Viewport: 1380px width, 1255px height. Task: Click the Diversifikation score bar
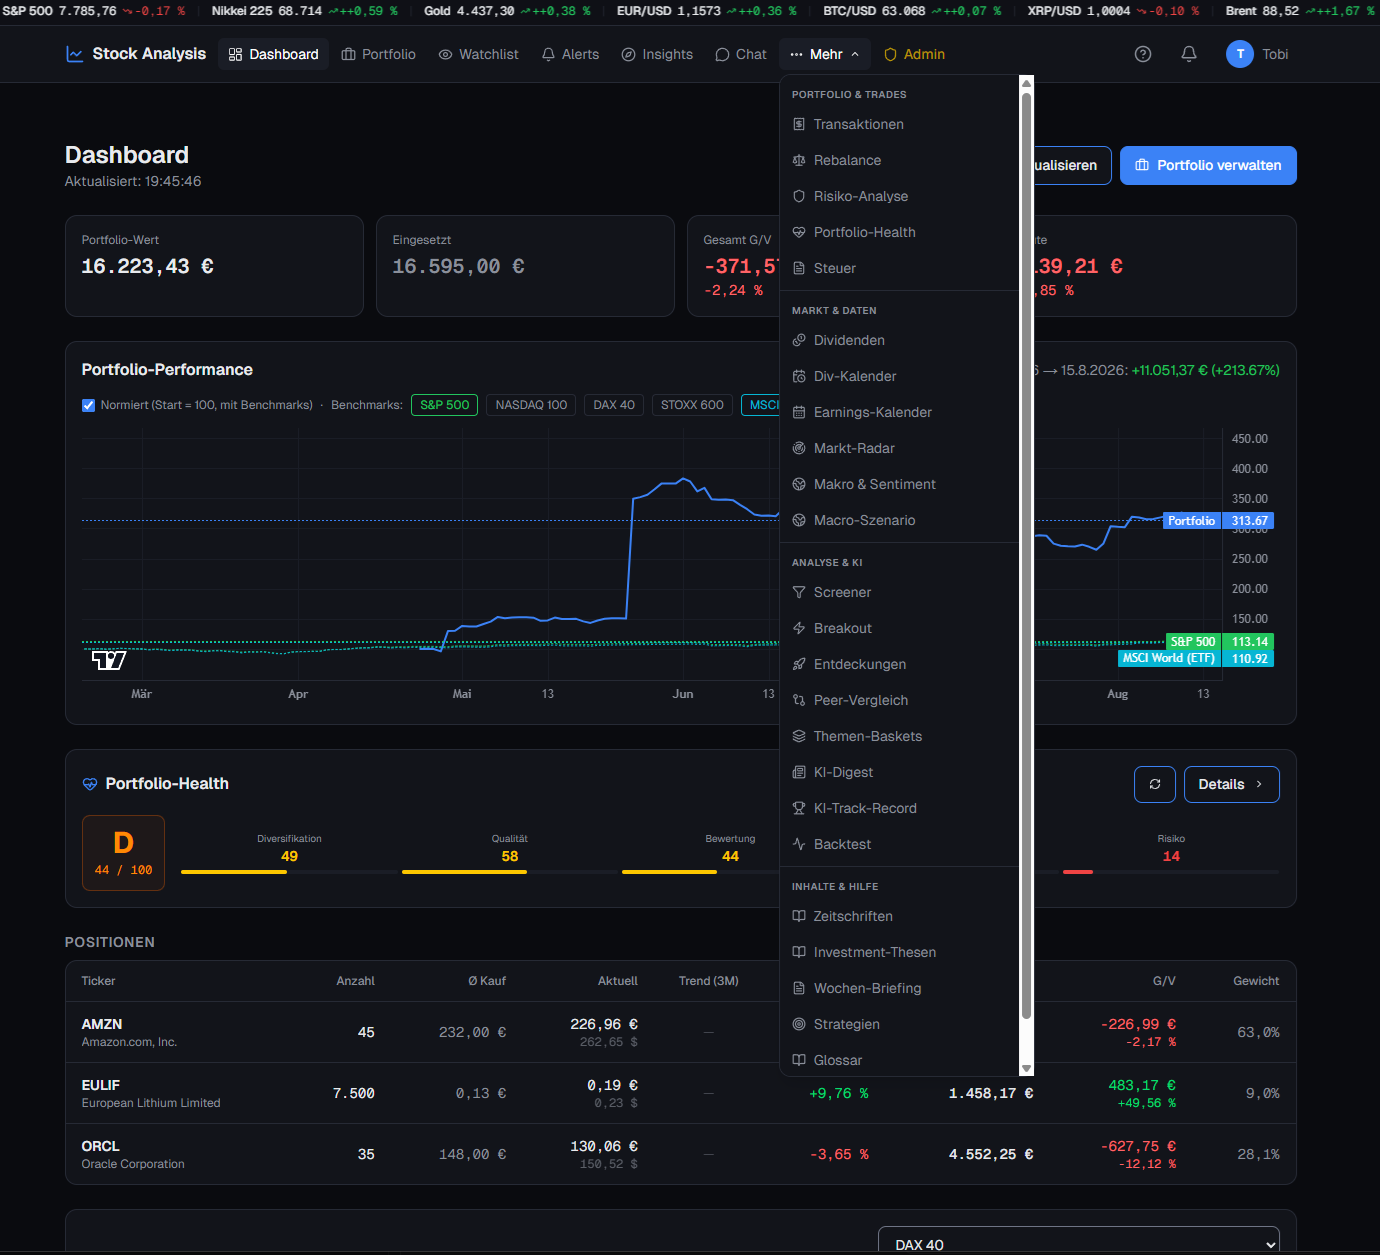point(289,872)
